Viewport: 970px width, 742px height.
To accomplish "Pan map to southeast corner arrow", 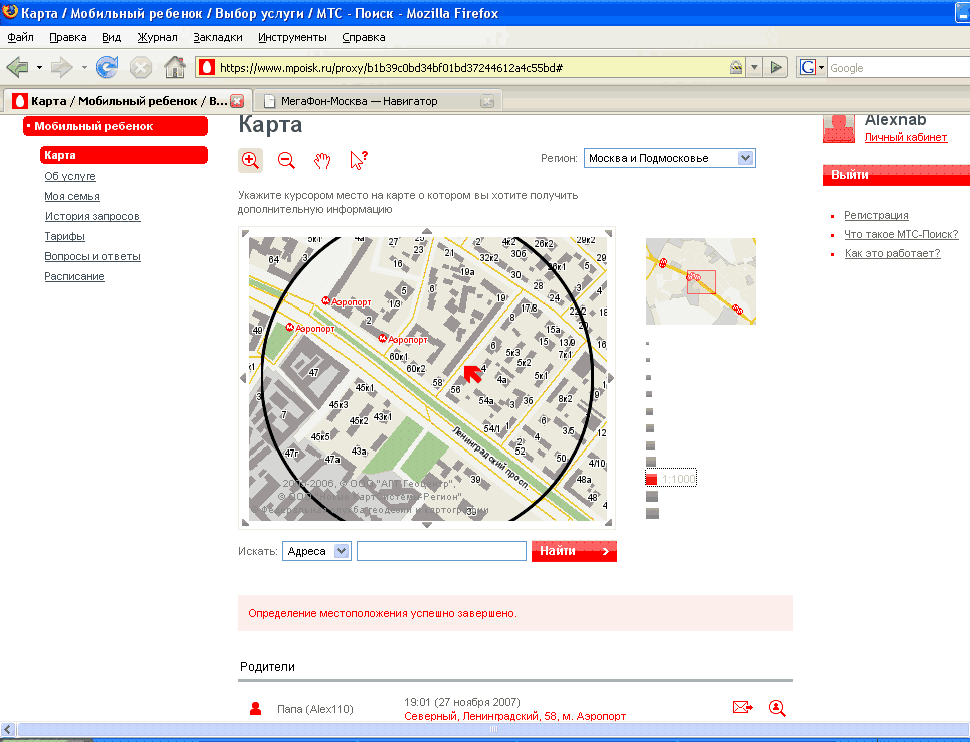I will 609,523.
